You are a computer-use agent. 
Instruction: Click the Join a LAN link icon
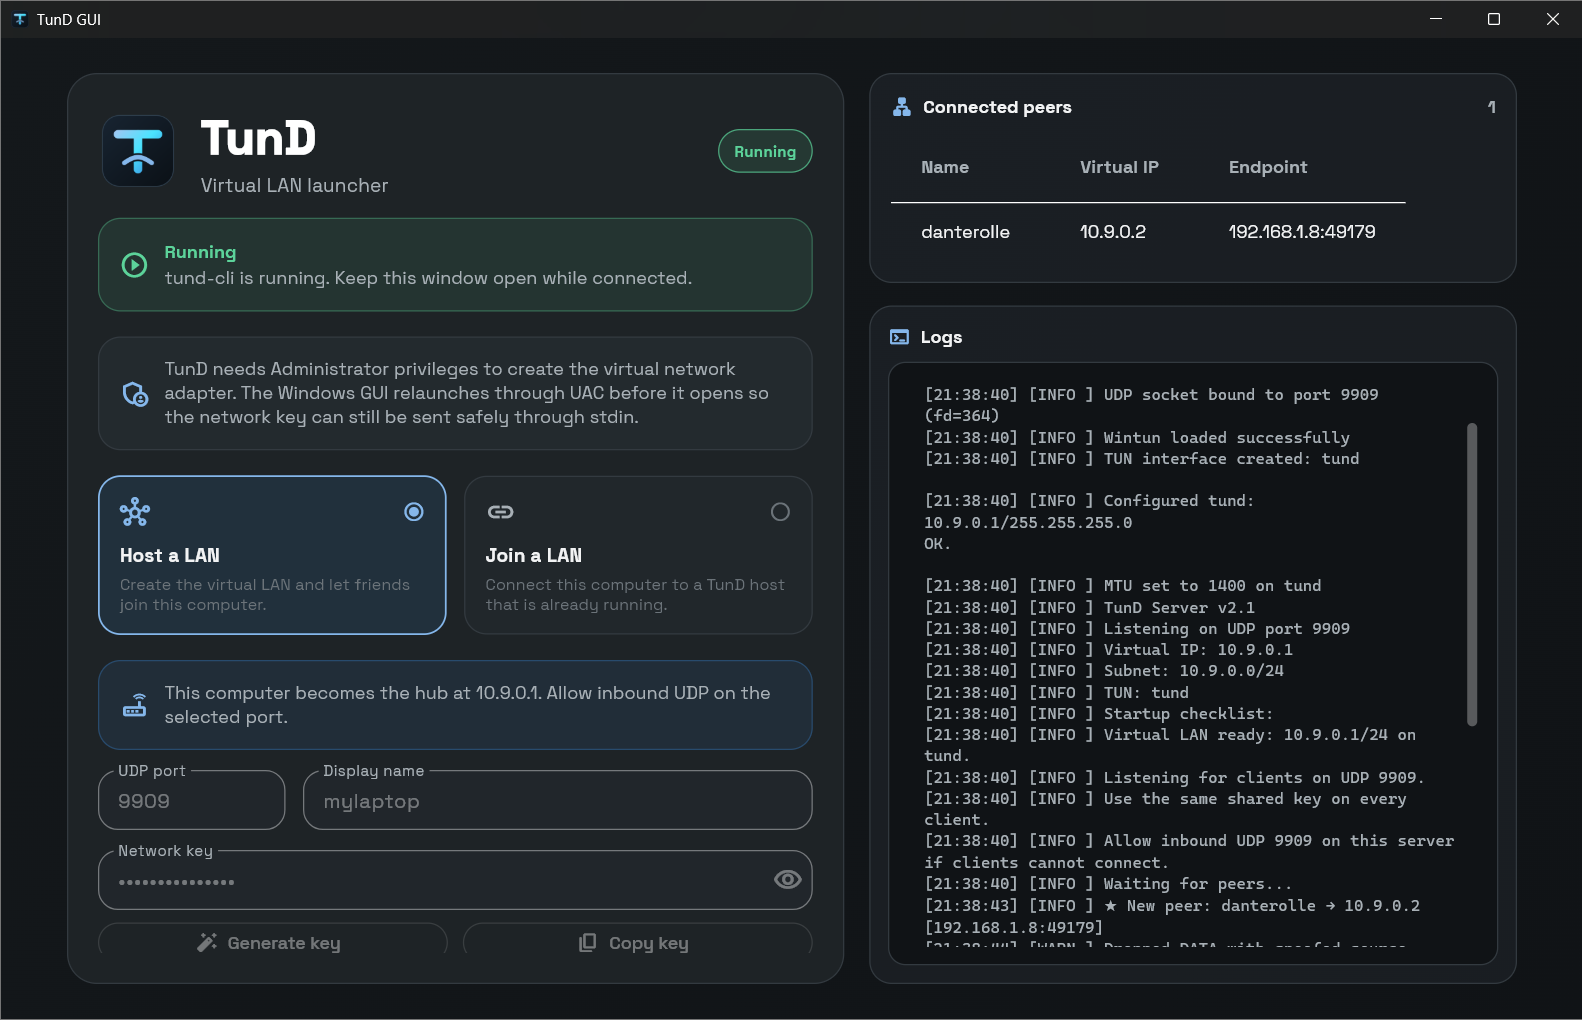point(500,512)
